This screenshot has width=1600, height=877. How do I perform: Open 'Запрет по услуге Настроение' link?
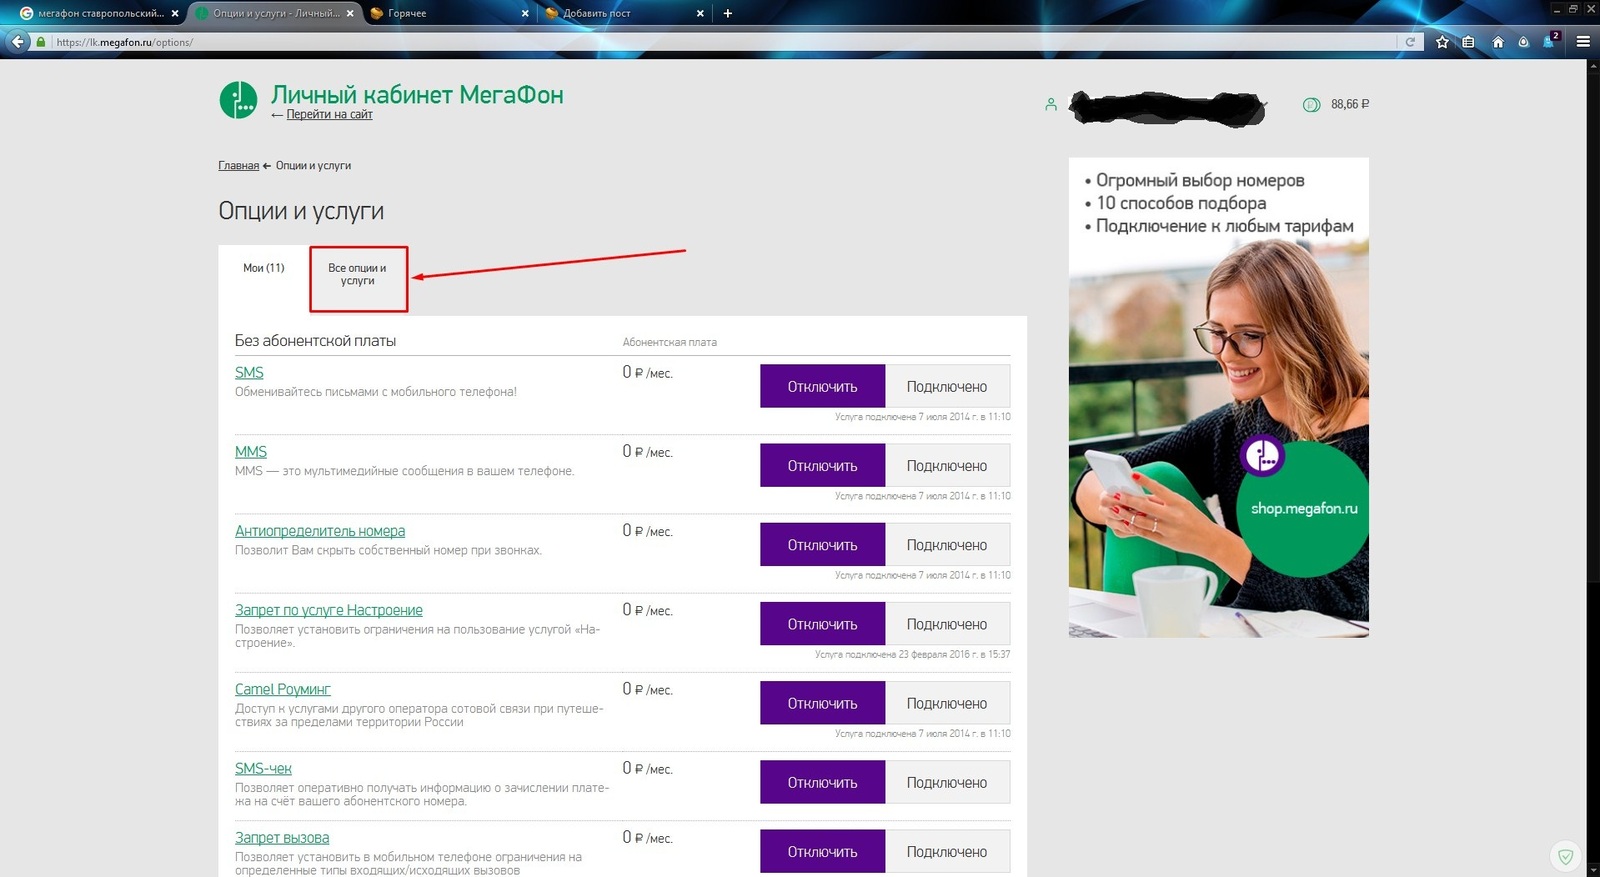pos(329,610)
